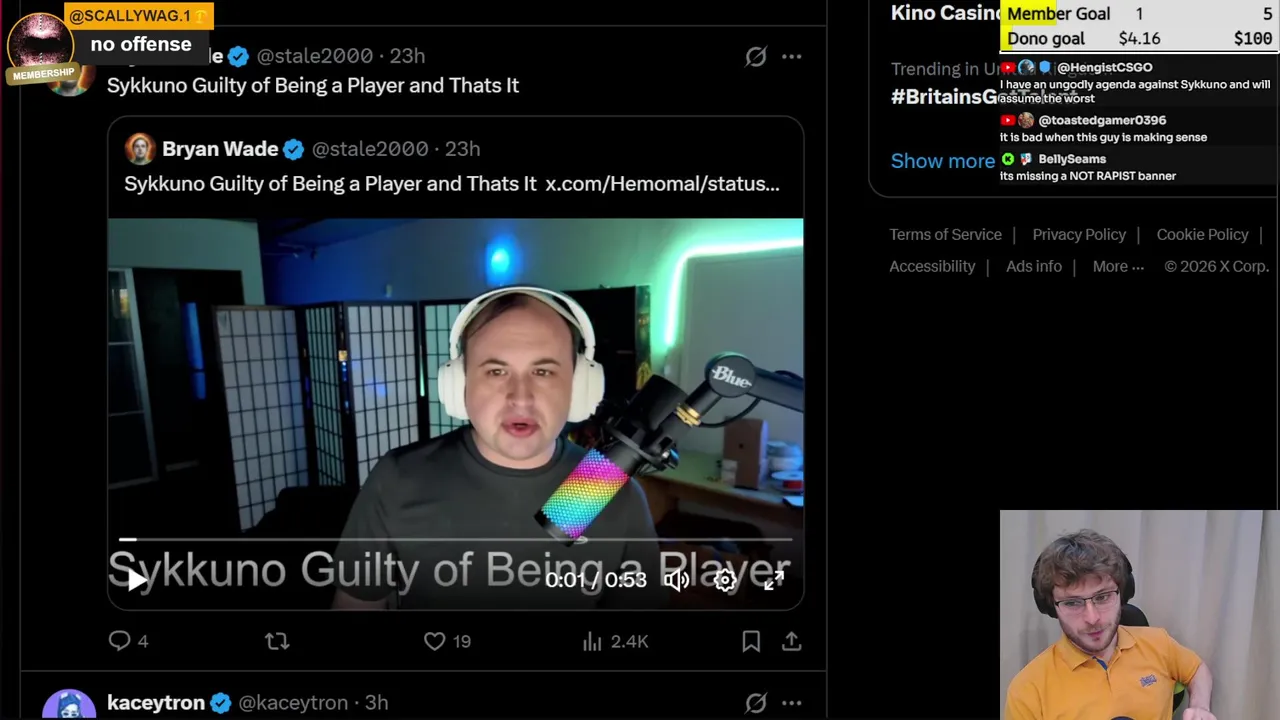Image resolution: width=1280 pixels, height=720 pixels.
Task: Bookmark the Bryan Wade tweet
Action: point(751,641)
